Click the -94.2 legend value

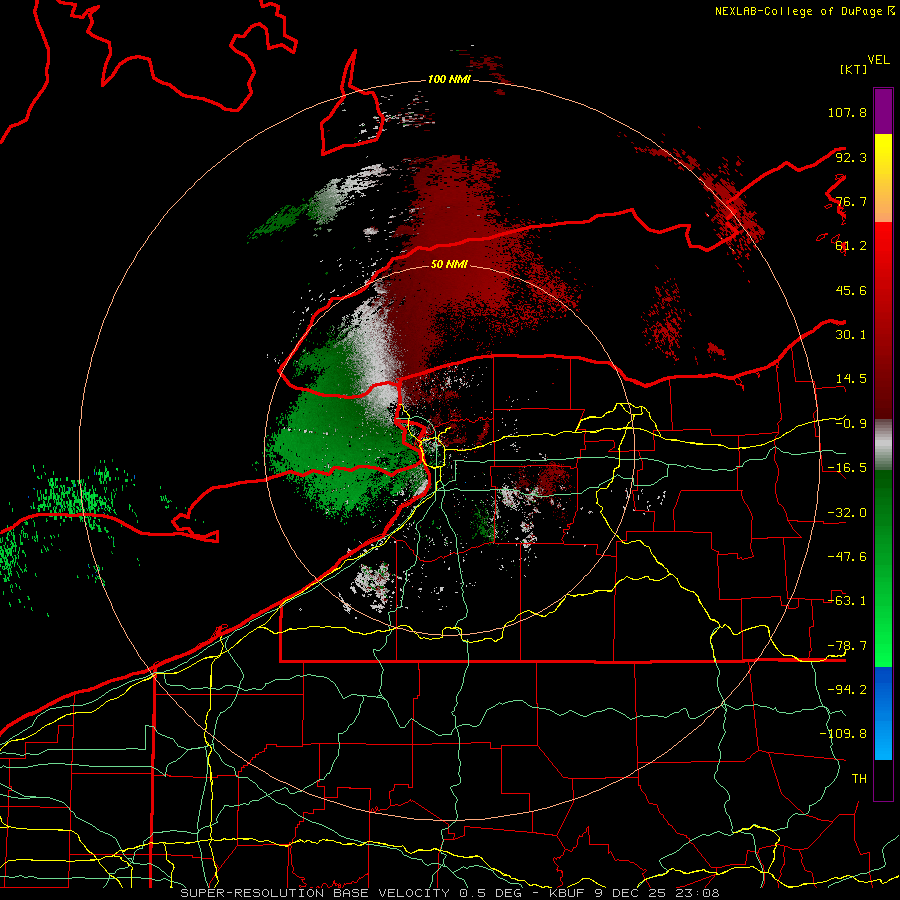tap(847, 689)
